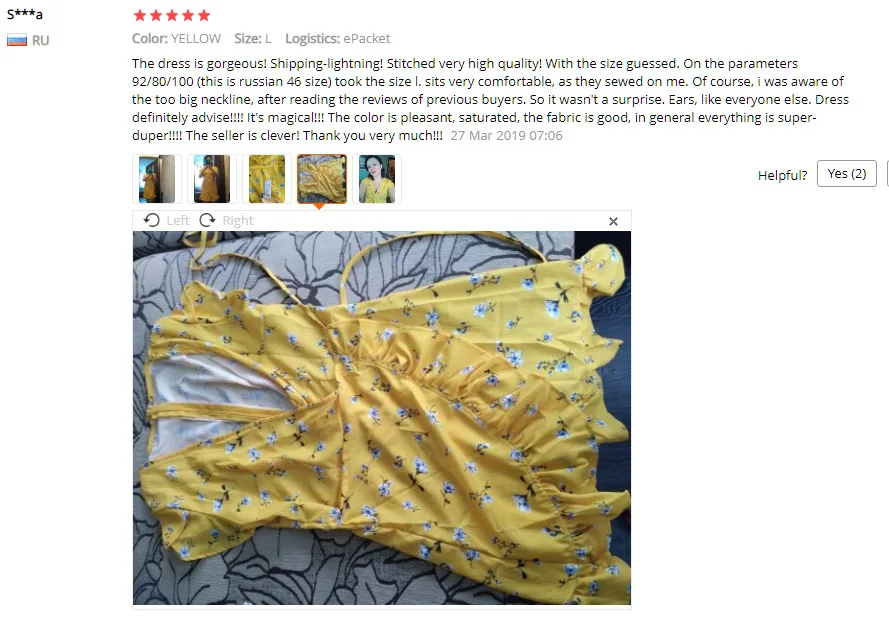889x622 pixels.
Task: Click the first red rating star
Action: point(139,15)
